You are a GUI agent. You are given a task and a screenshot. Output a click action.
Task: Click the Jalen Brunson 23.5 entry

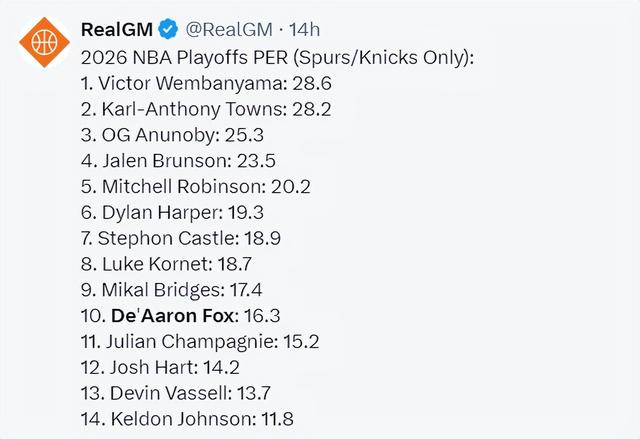pos(178,161)
